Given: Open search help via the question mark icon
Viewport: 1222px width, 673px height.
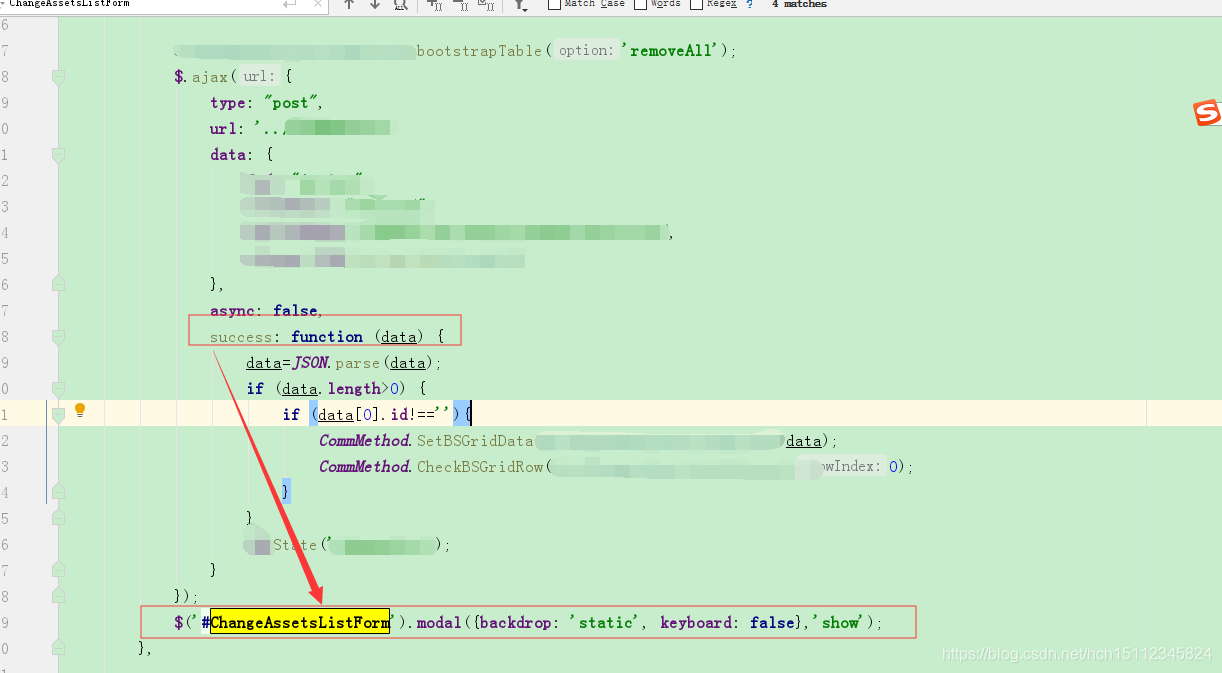Looking at the screenshot, I should pos(749,4).
